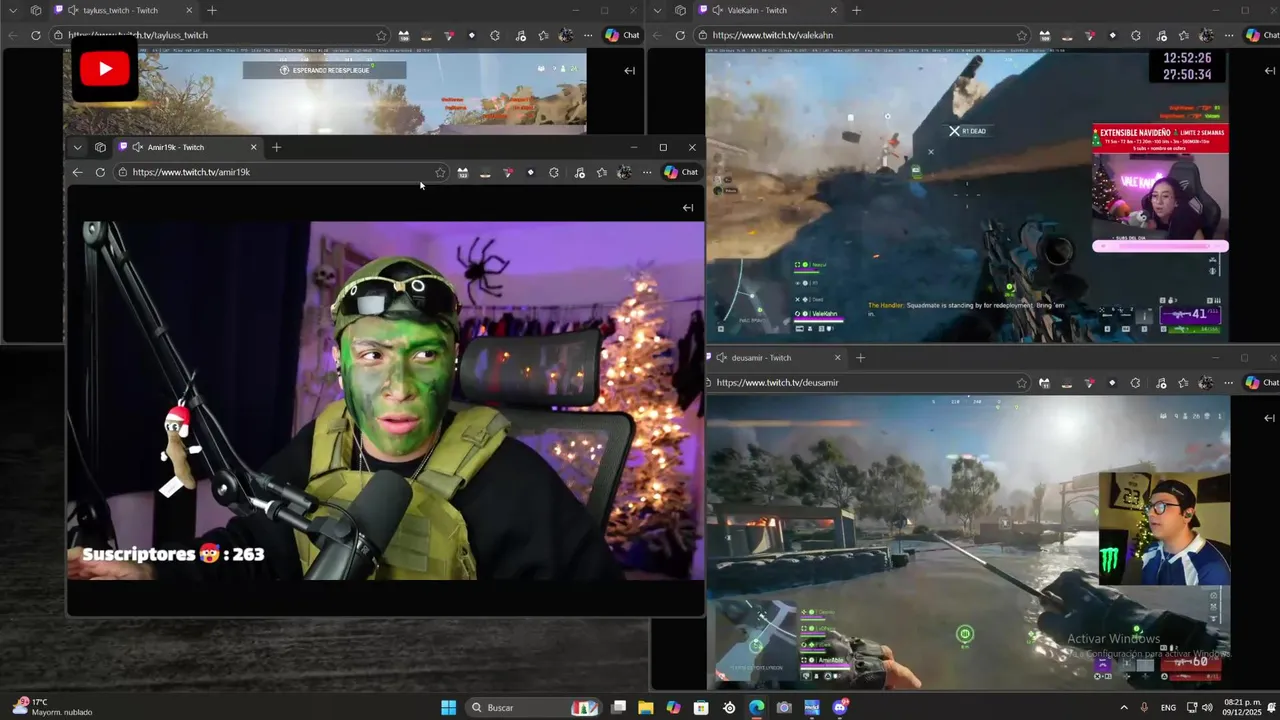Open Copilot Chat in tayluss_twitch window

(x=622, y=35)
